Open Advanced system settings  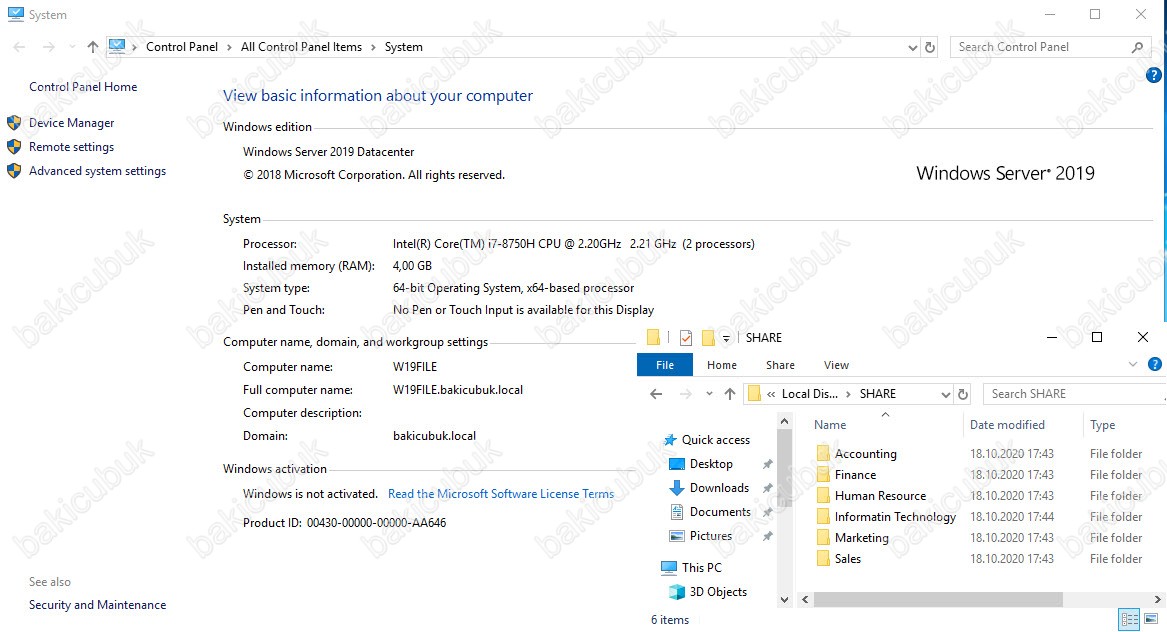97,170
